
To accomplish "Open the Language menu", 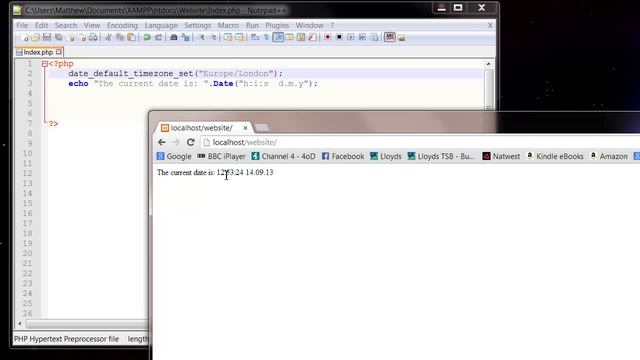I will click(161, 25).
